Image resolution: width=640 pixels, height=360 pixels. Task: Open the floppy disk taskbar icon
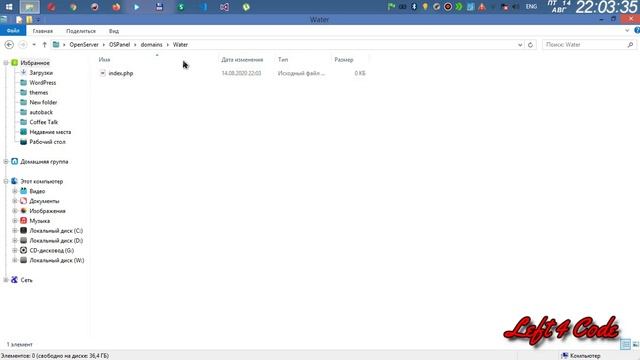(159, 7)
